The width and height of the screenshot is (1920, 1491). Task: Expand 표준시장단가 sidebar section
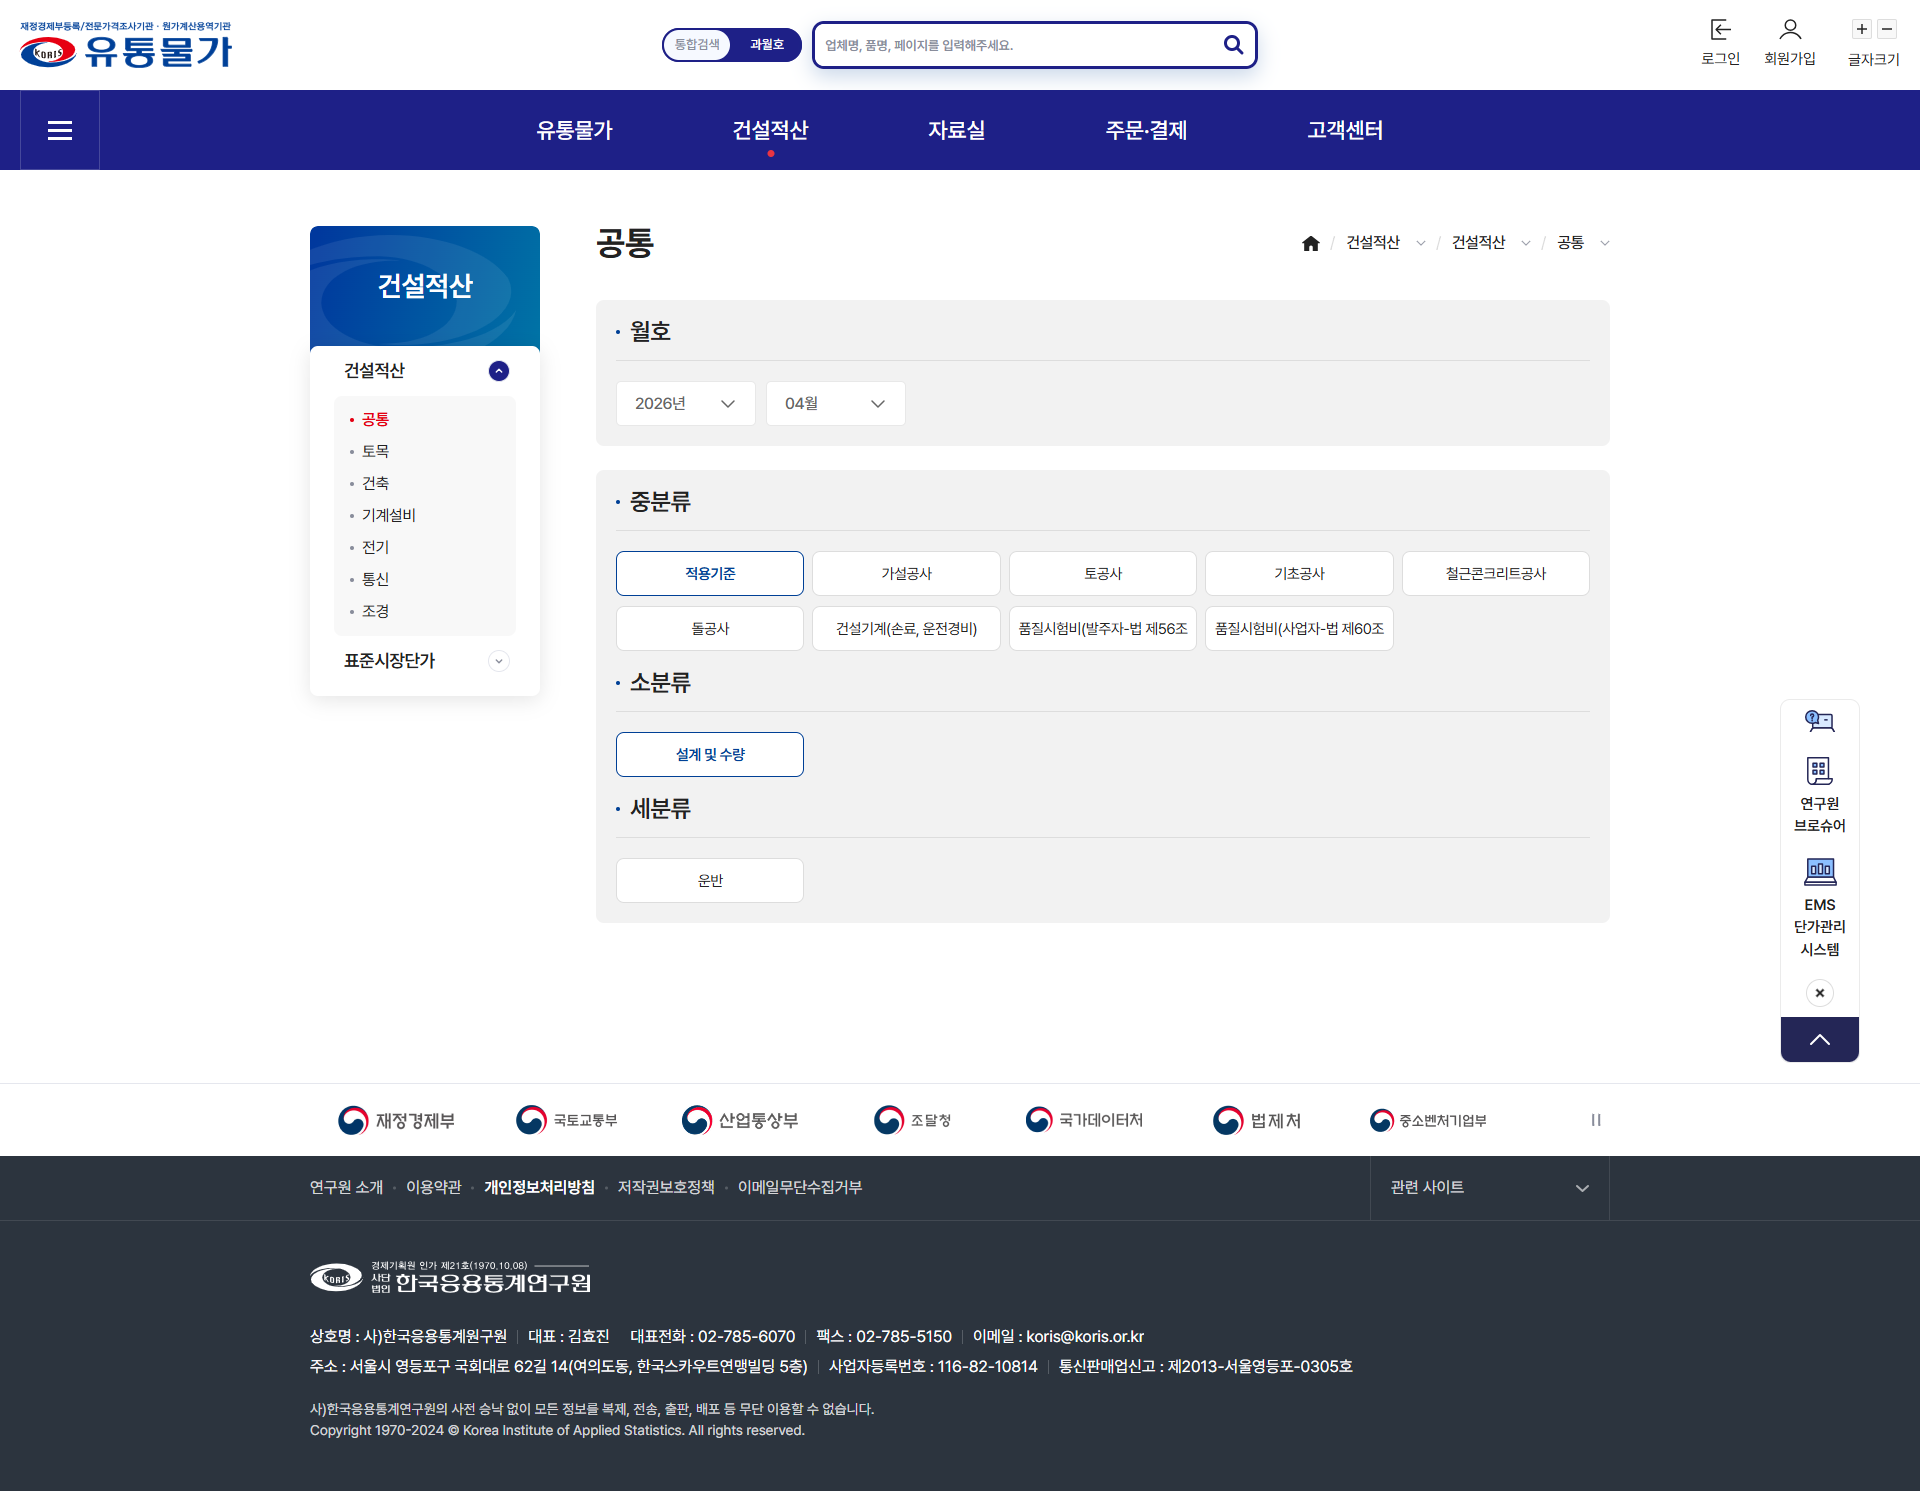tap(498, 661)
